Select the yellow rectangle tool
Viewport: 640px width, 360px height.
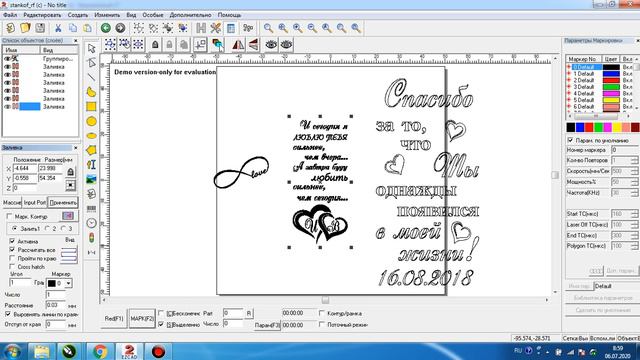coord(91,107)
